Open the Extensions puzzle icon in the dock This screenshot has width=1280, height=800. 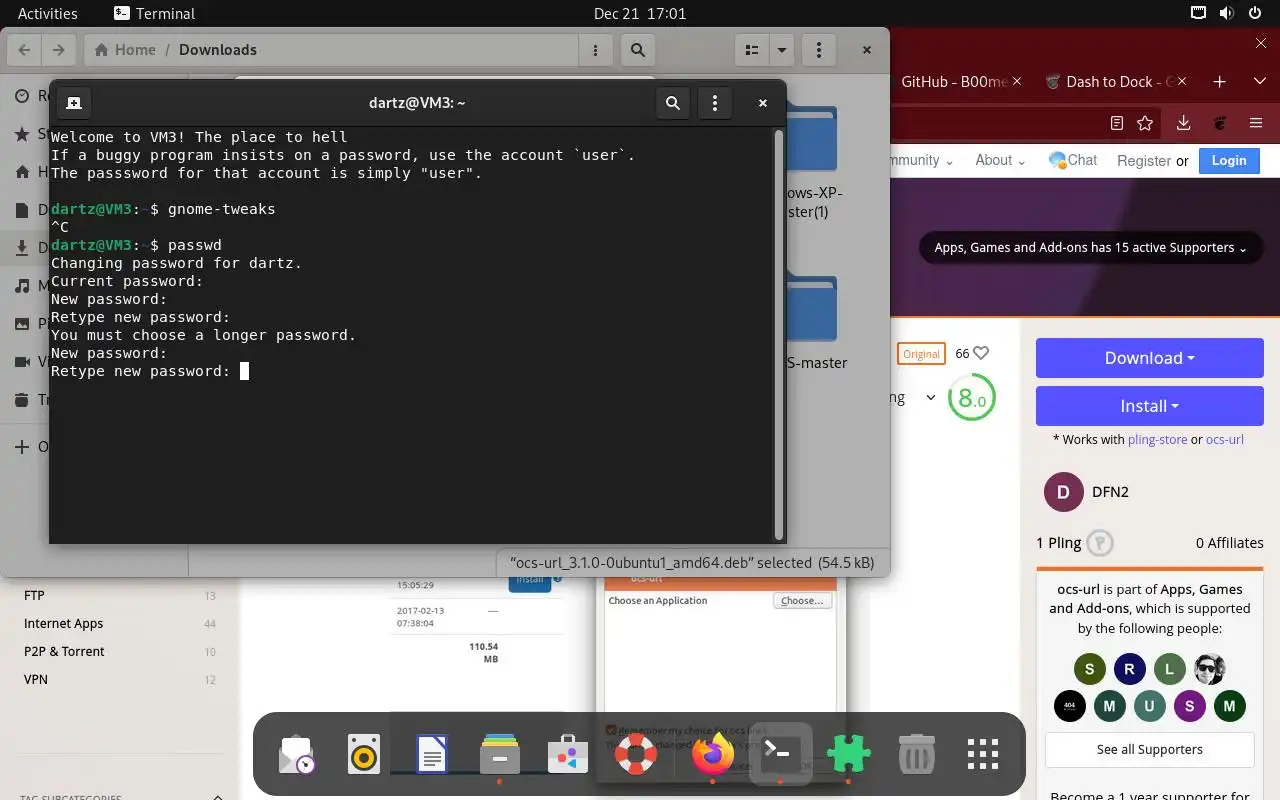tap(848, 755)
